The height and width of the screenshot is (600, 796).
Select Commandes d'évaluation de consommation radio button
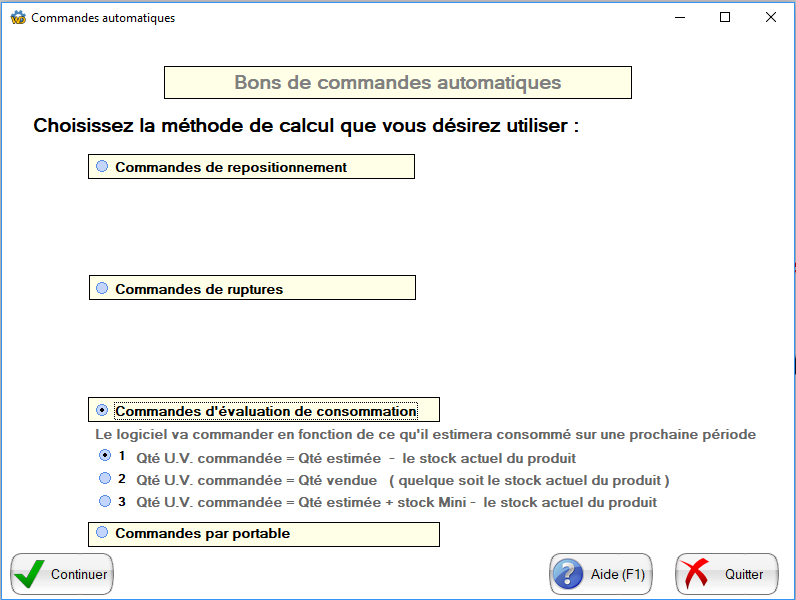point(102,410)
